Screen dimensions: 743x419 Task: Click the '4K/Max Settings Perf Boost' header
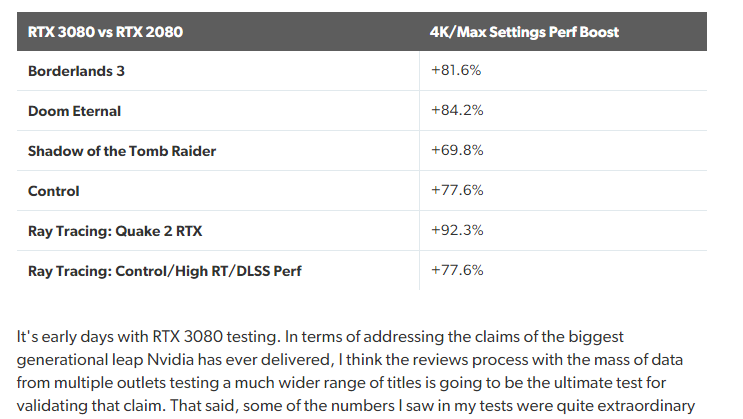524,32
